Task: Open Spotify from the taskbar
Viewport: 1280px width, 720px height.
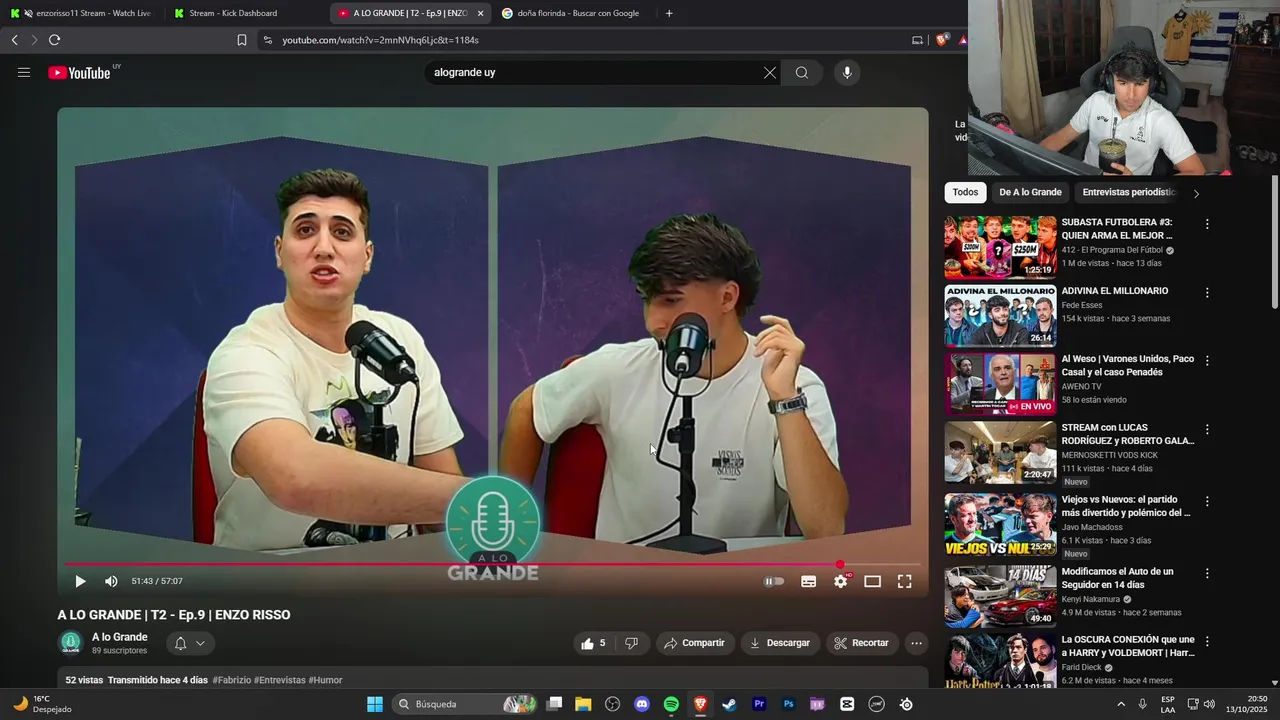Action: point(671,704)
